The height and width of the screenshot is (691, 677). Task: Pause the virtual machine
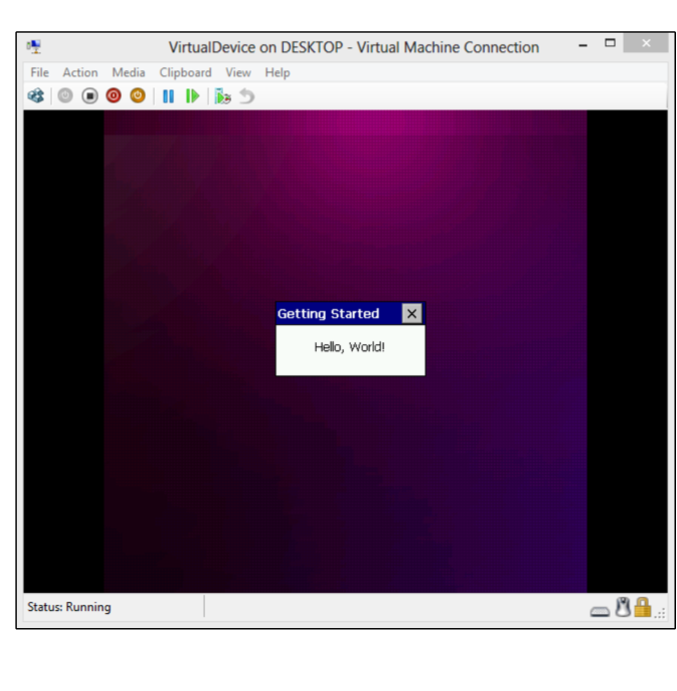(168, 96)
